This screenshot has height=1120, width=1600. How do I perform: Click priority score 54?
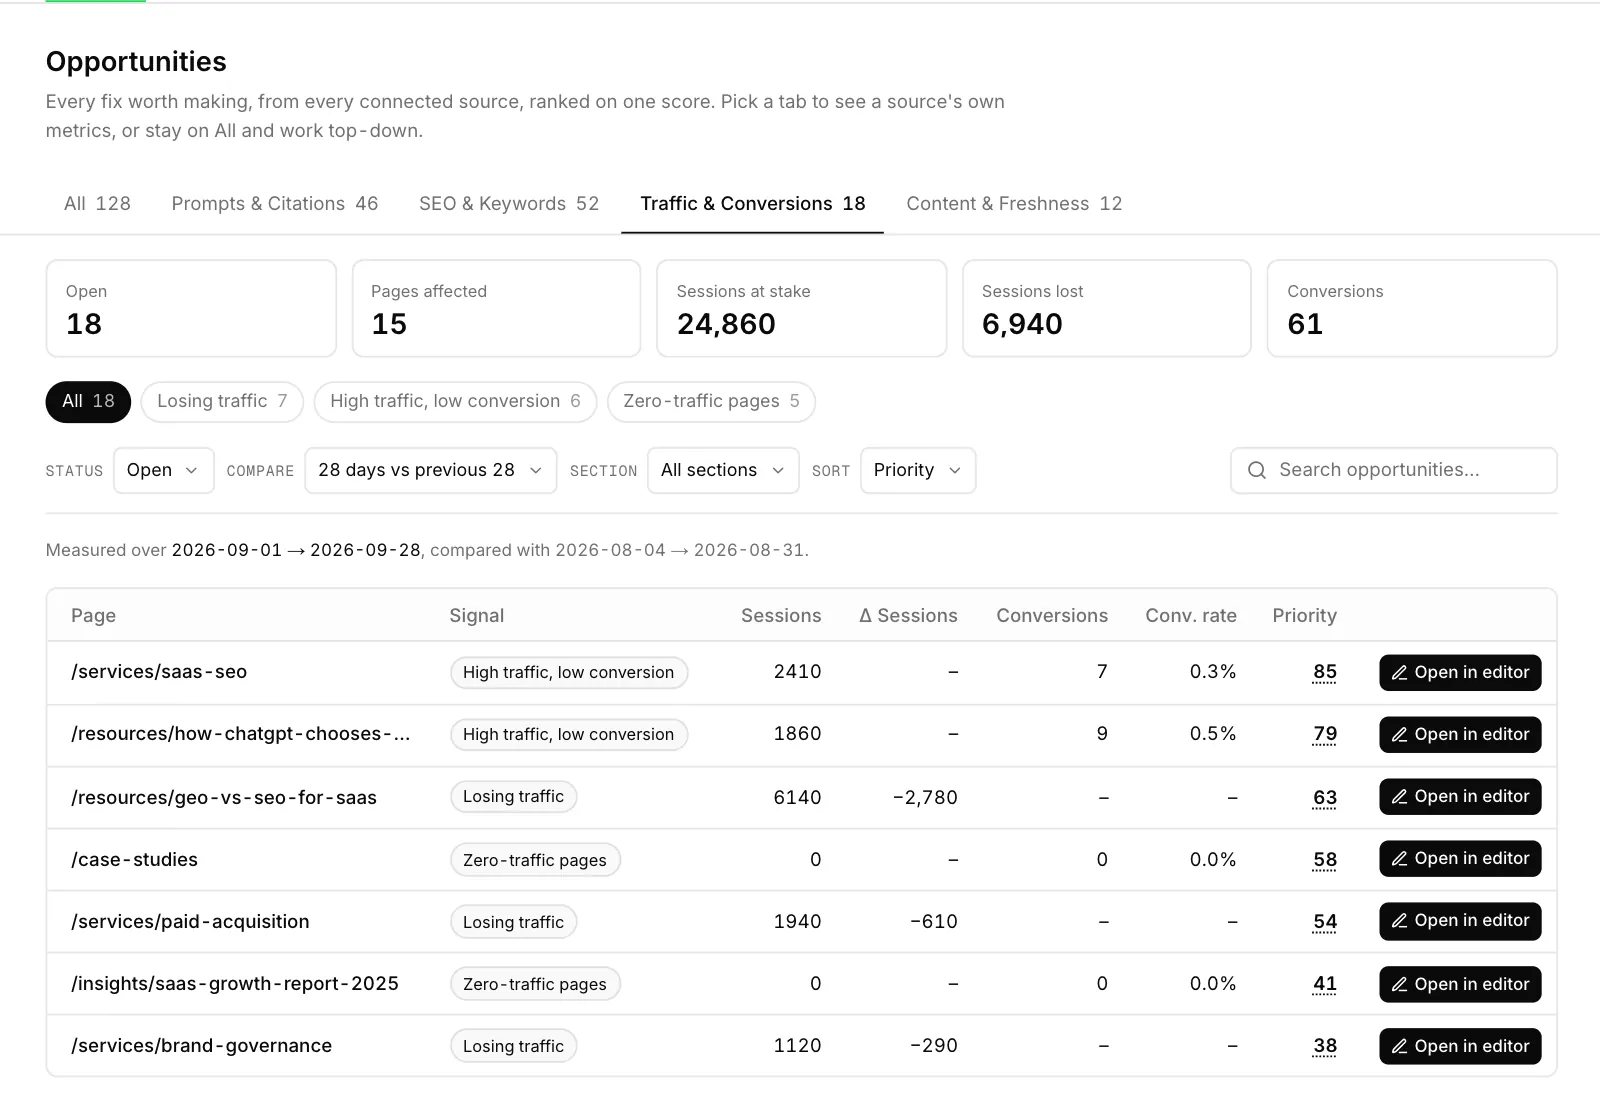1324,922
